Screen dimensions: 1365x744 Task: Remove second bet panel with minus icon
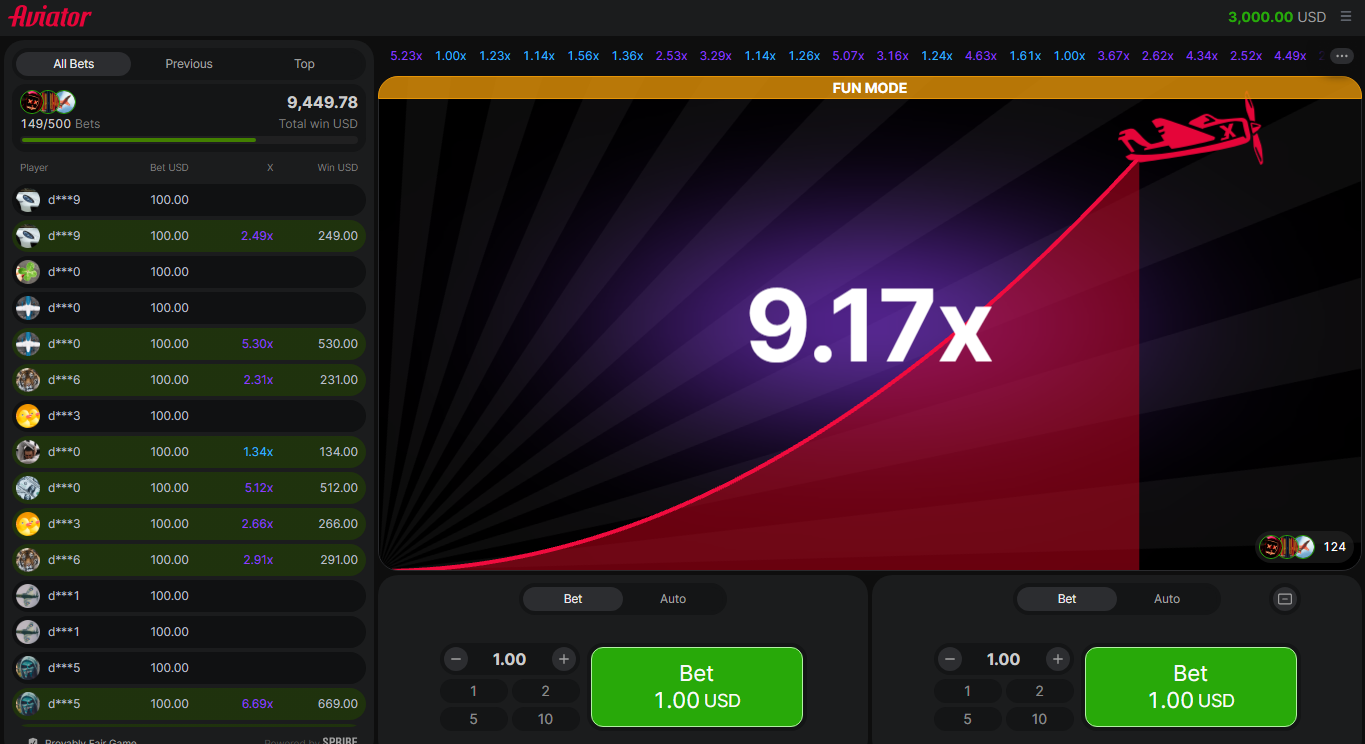tap(1285, 599)
